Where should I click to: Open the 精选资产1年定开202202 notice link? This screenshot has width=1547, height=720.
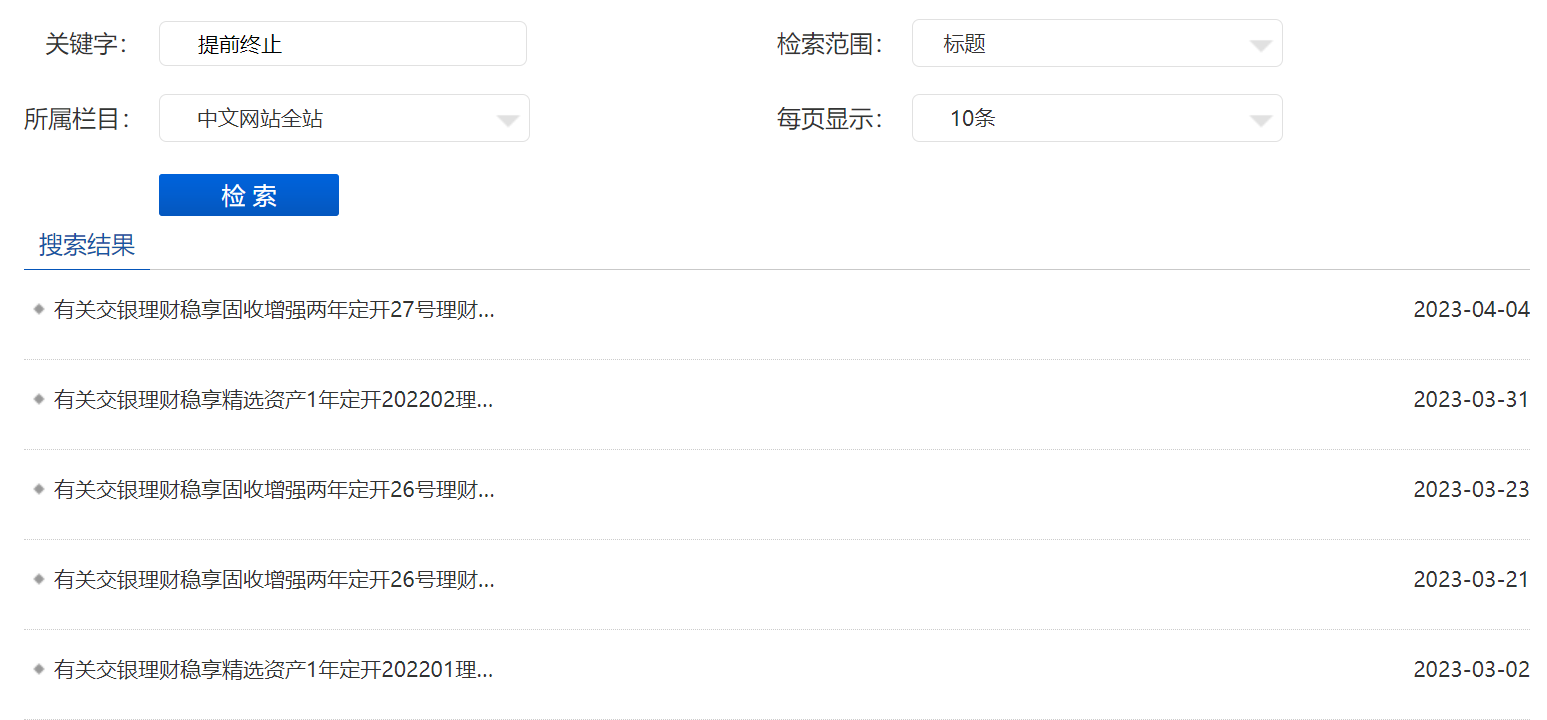coord(274,400)
